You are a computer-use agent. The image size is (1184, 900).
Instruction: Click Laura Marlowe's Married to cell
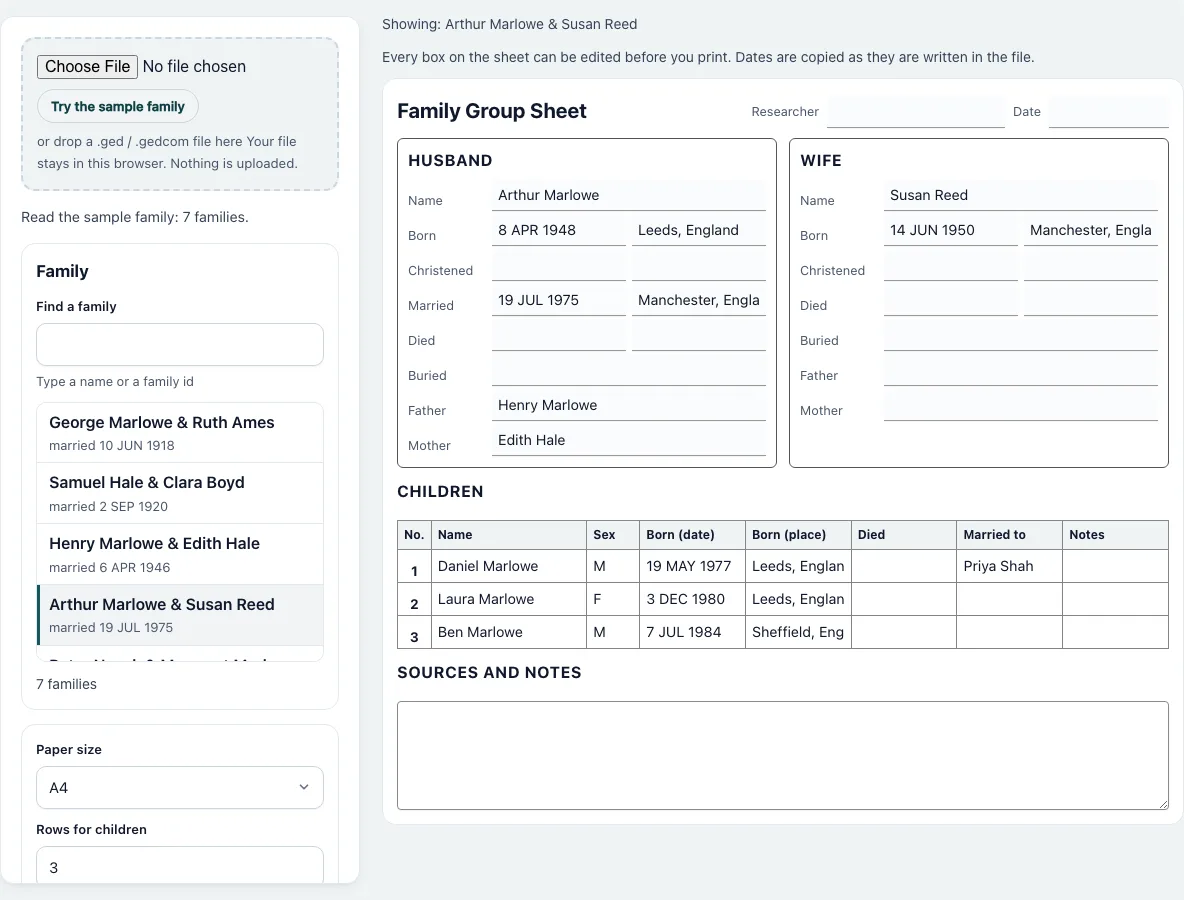[1010, 599]
